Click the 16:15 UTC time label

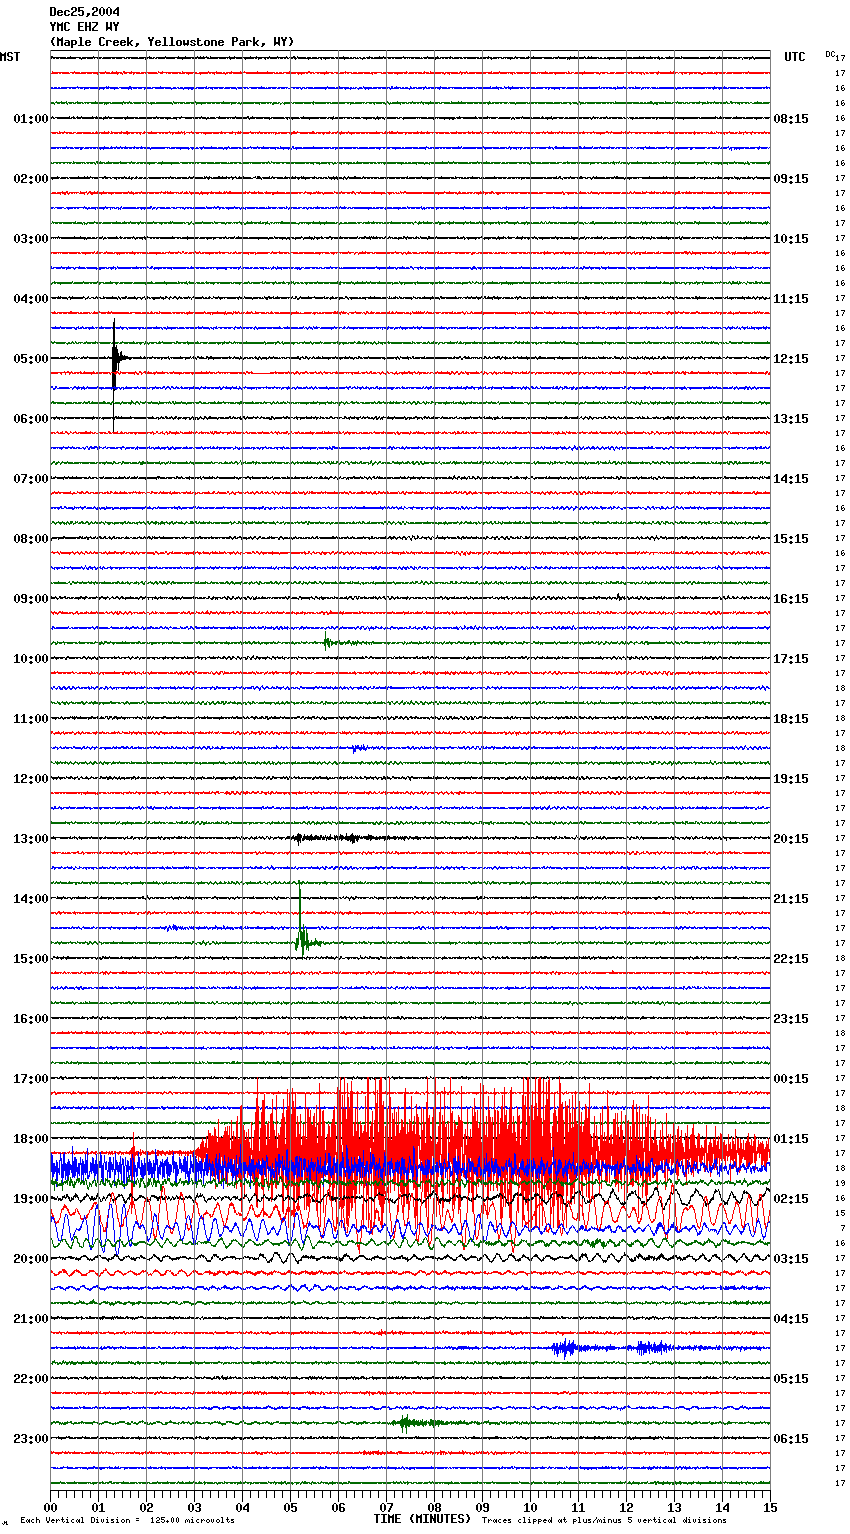[791, 599]
